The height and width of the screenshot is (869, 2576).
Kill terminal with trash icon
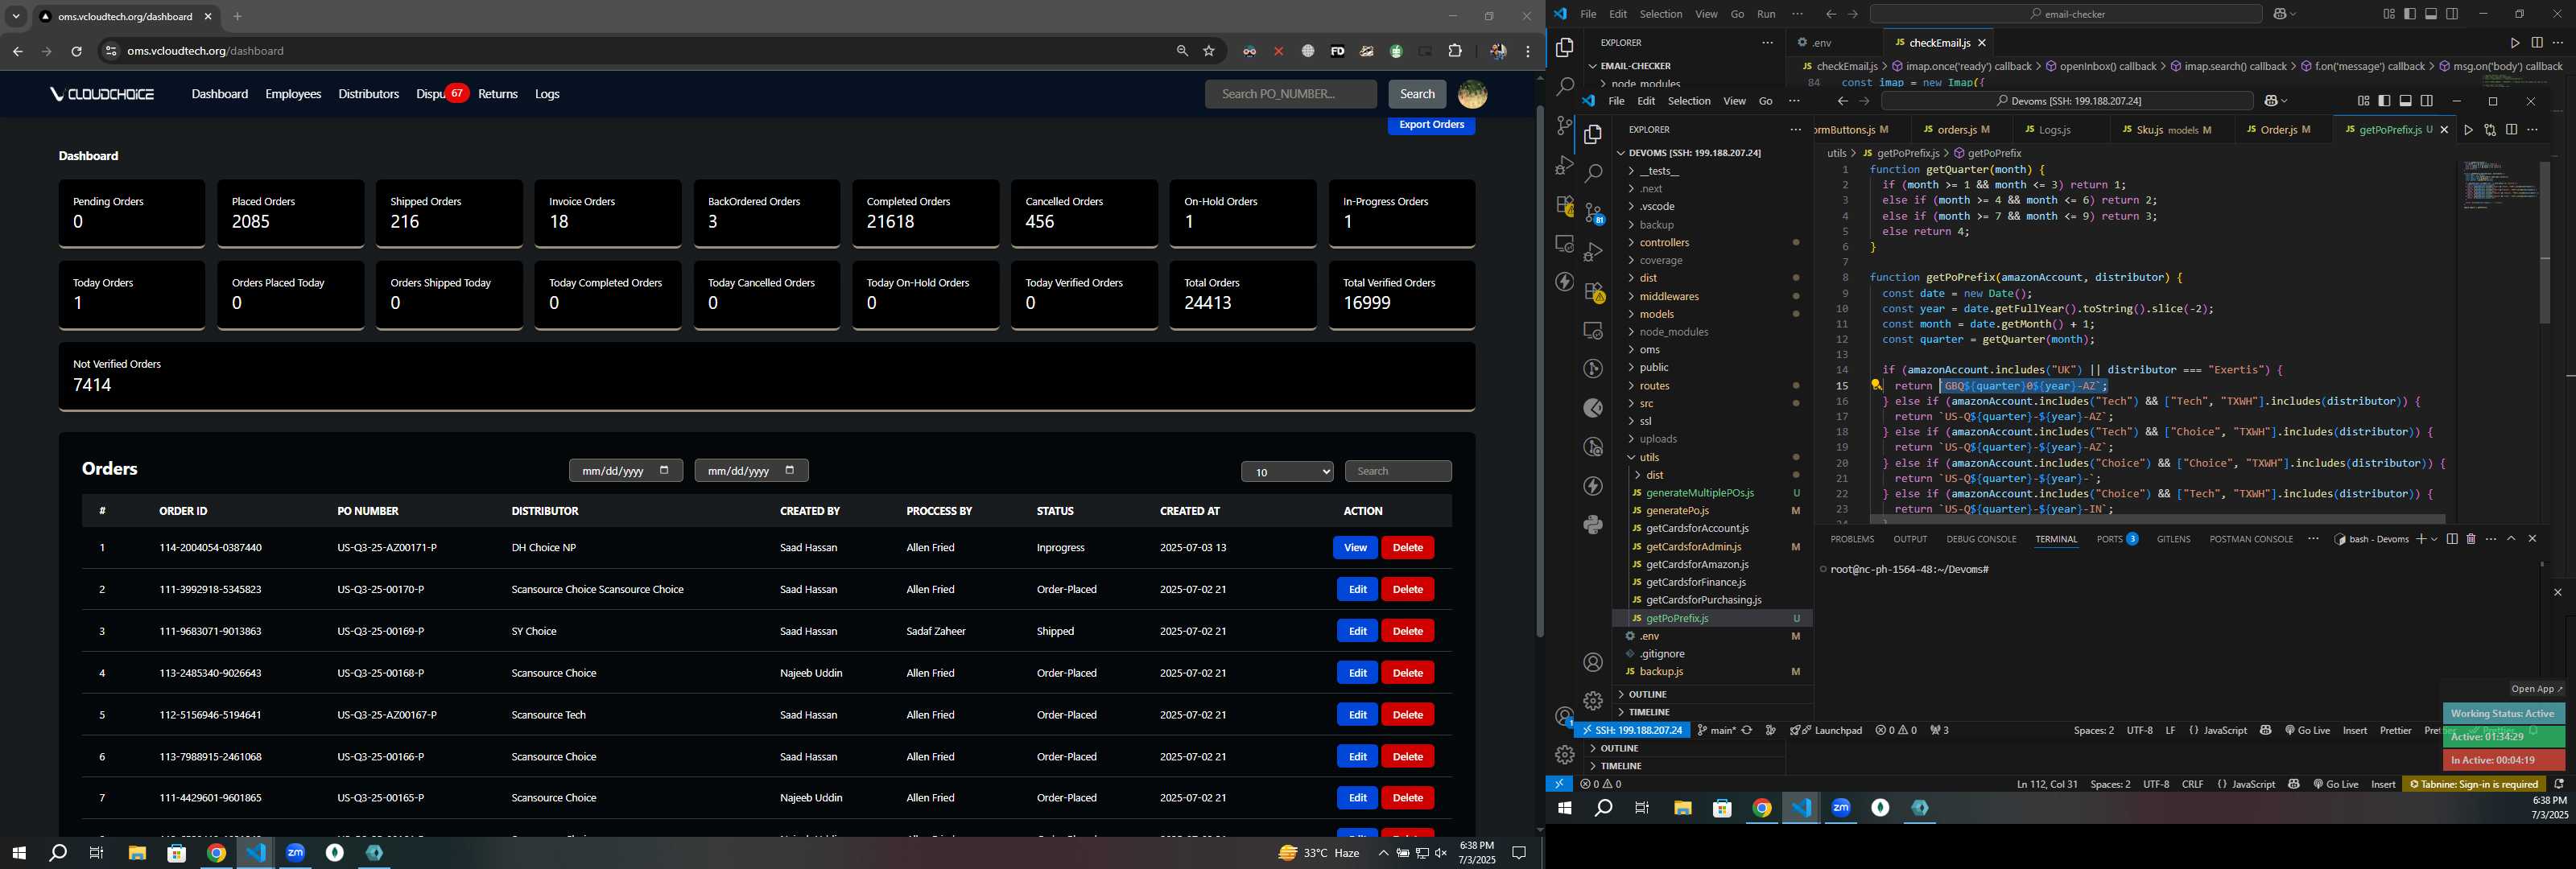coord(2471,539)
